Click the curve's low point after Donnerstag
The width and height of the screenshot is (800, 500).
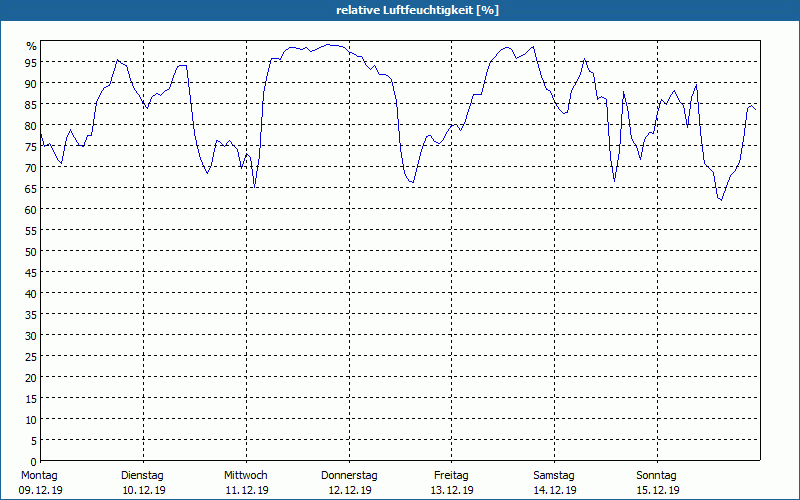(411, 182)
